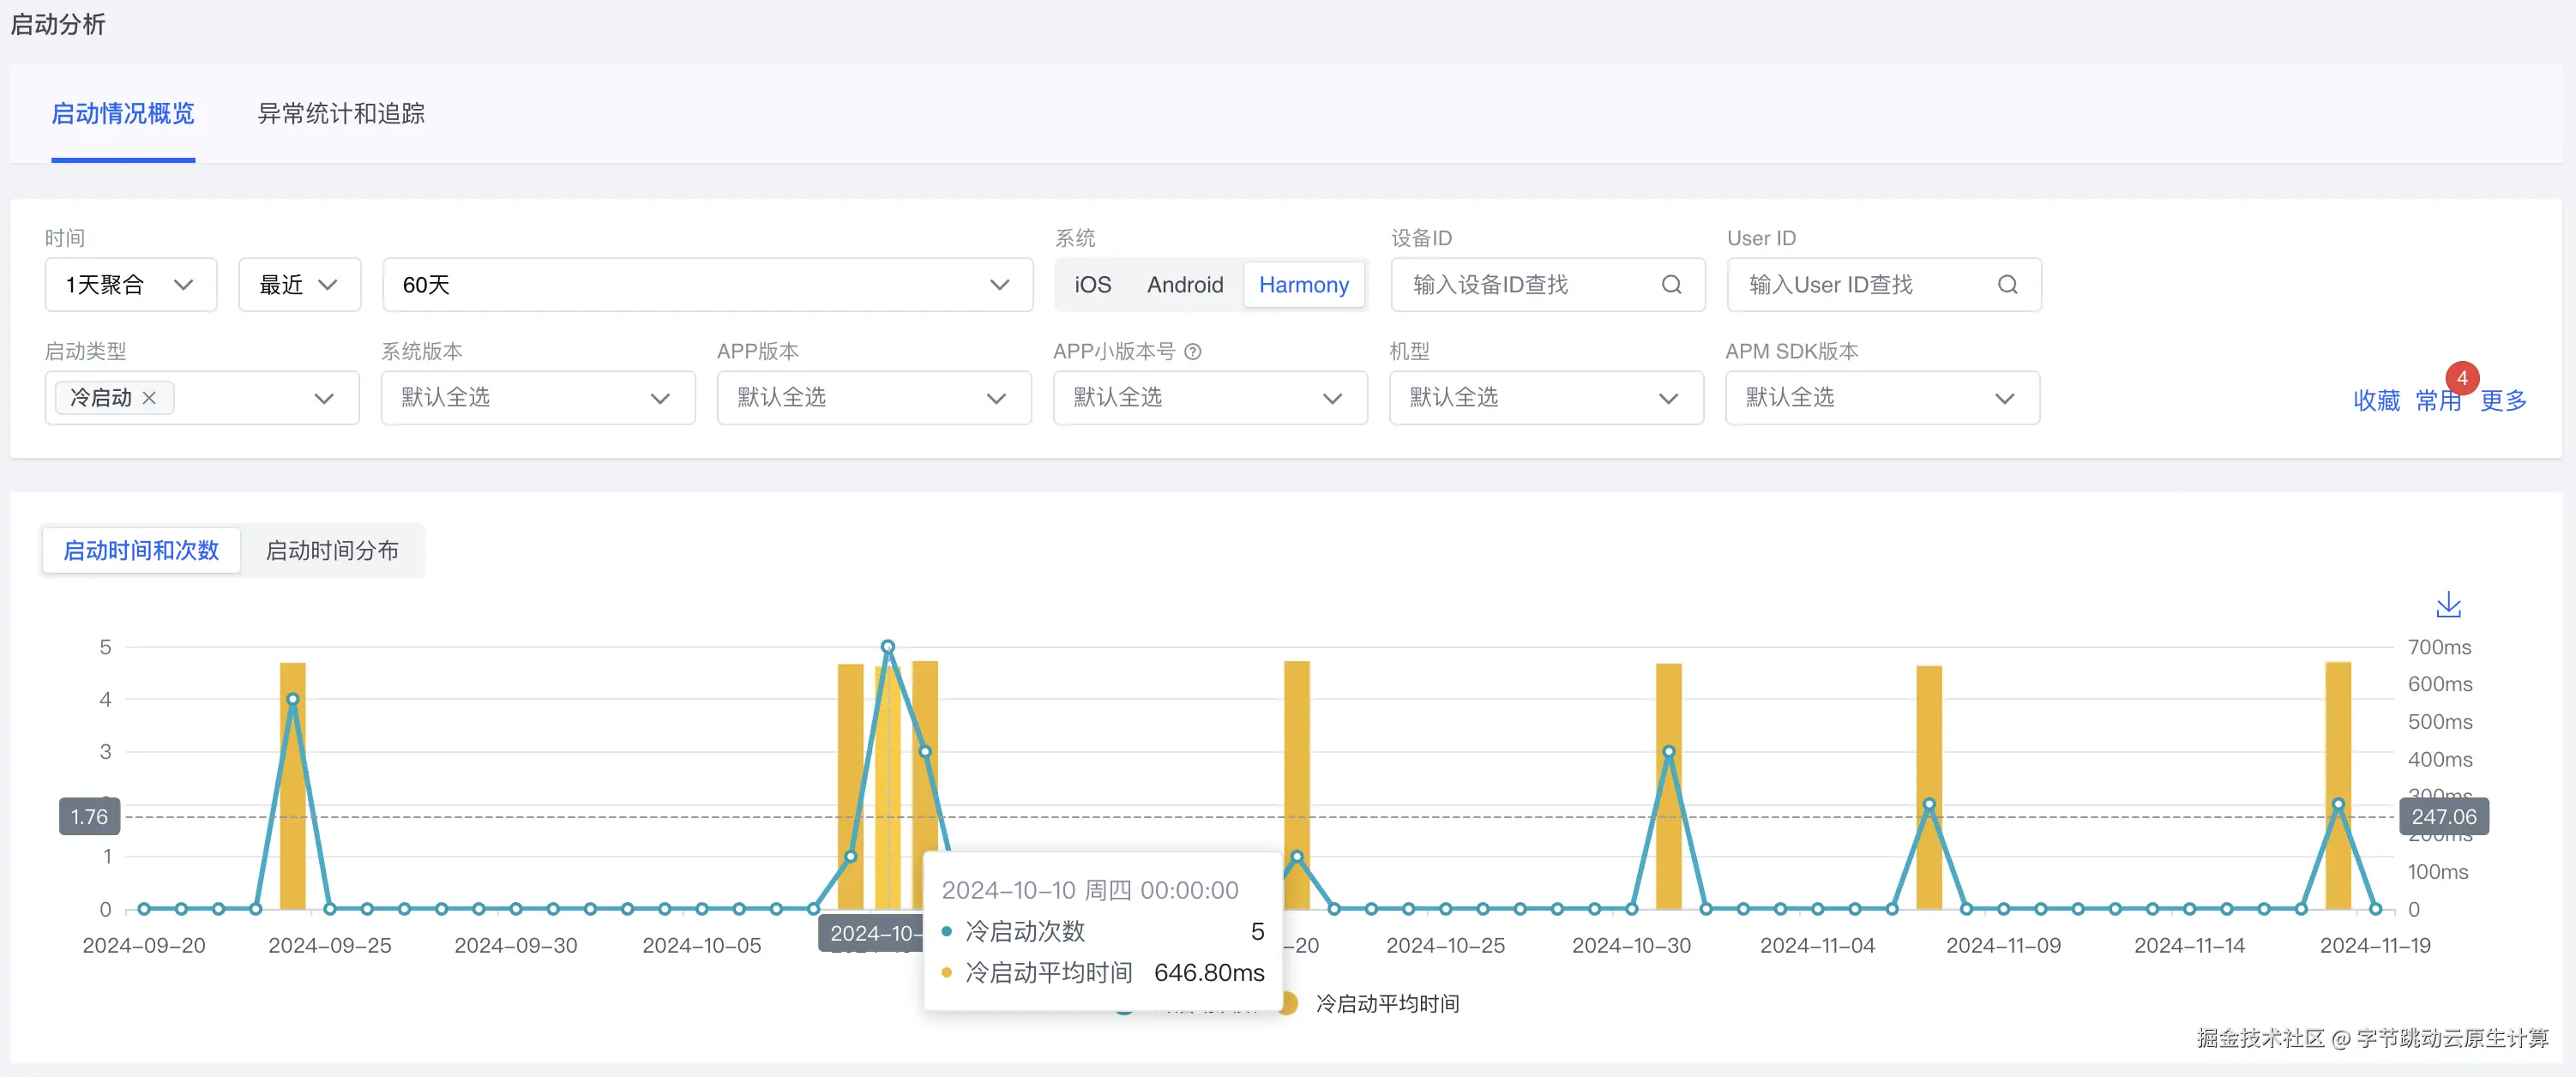Switch to 启动时间分布 chart tab
Image resolution: width=2576 pixels, height=1077 pixels.
[x=332, y=550]
